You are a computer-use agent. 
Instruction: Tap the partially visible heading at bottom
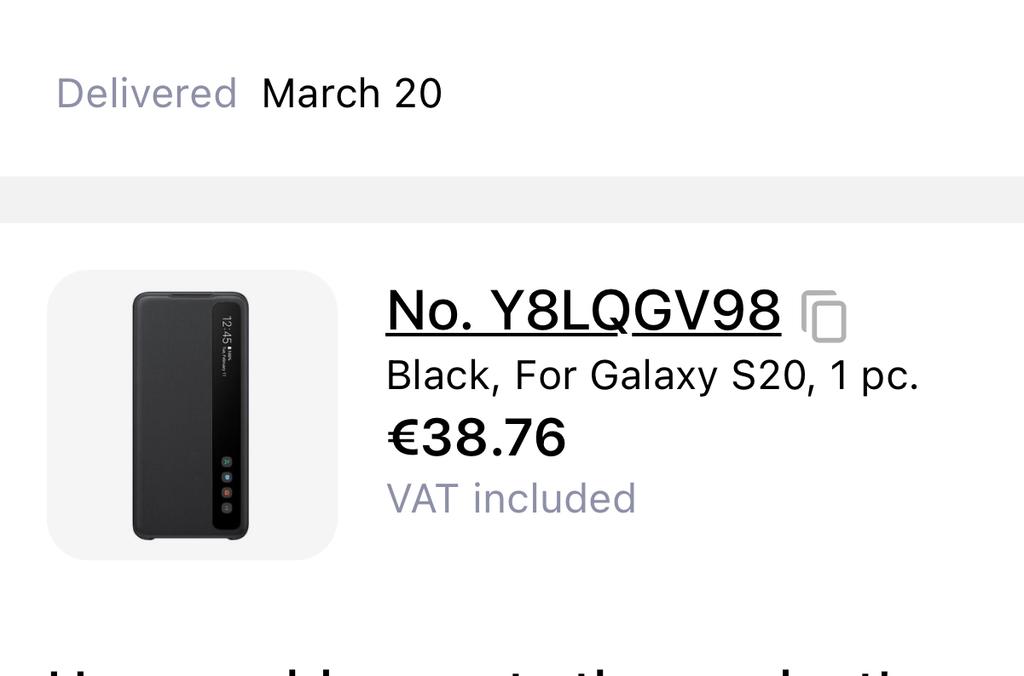pos(512,670)
